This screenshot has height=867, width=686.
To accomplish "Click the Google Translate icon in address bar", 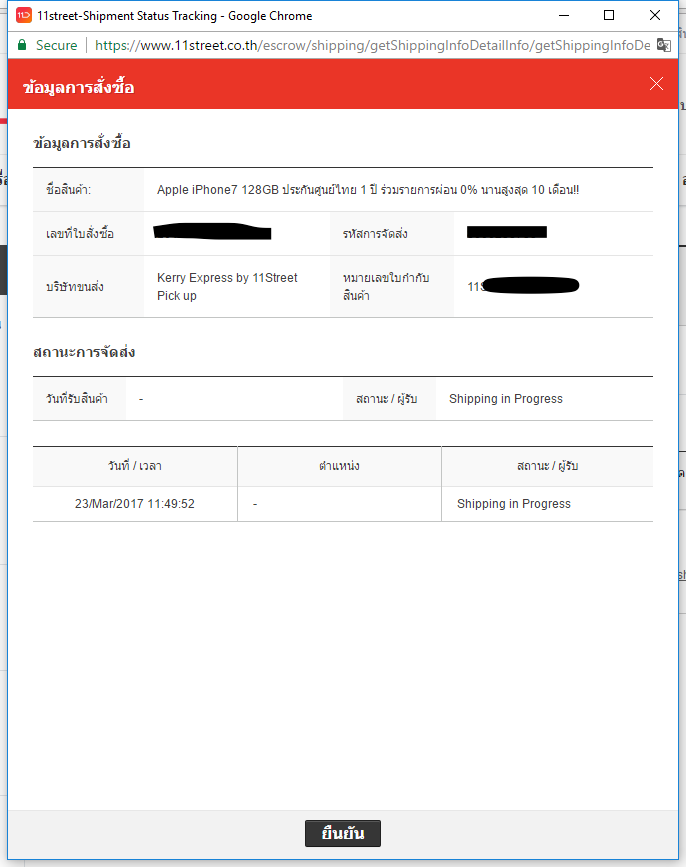I will (663, 45).
